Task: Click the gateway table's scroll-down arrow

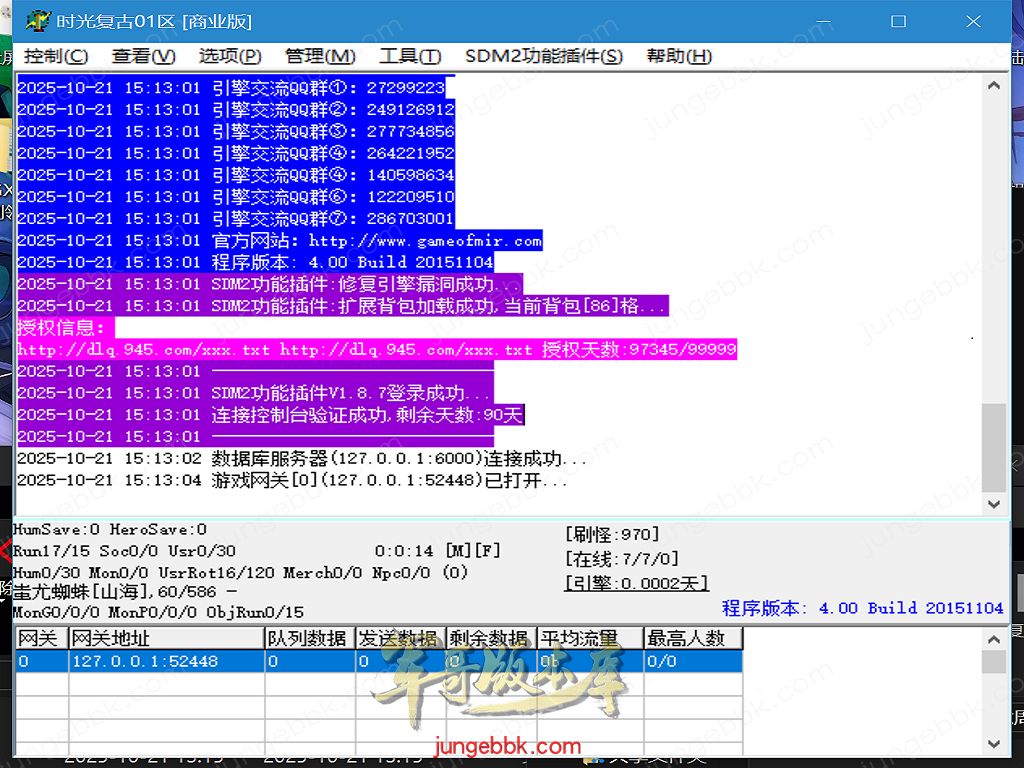Action: (993, 744)
